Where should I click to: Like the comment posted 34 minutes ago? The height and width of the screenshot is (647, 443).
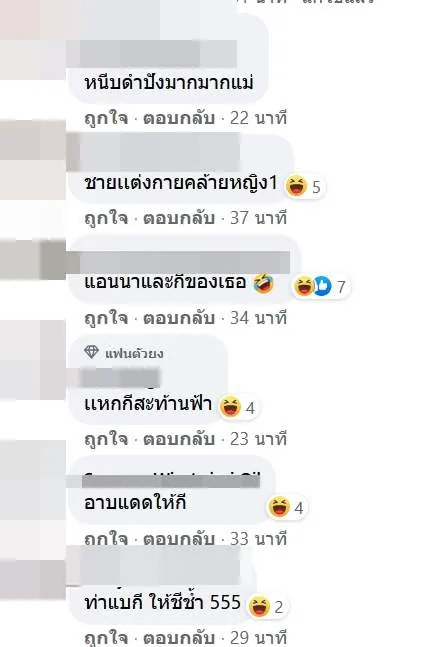106,318
